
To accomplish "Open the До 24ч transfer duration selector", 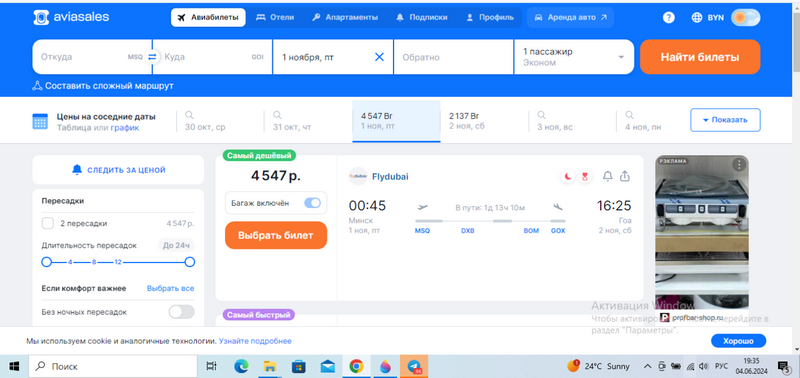I will pyautogui.click(x=176, y=245).
